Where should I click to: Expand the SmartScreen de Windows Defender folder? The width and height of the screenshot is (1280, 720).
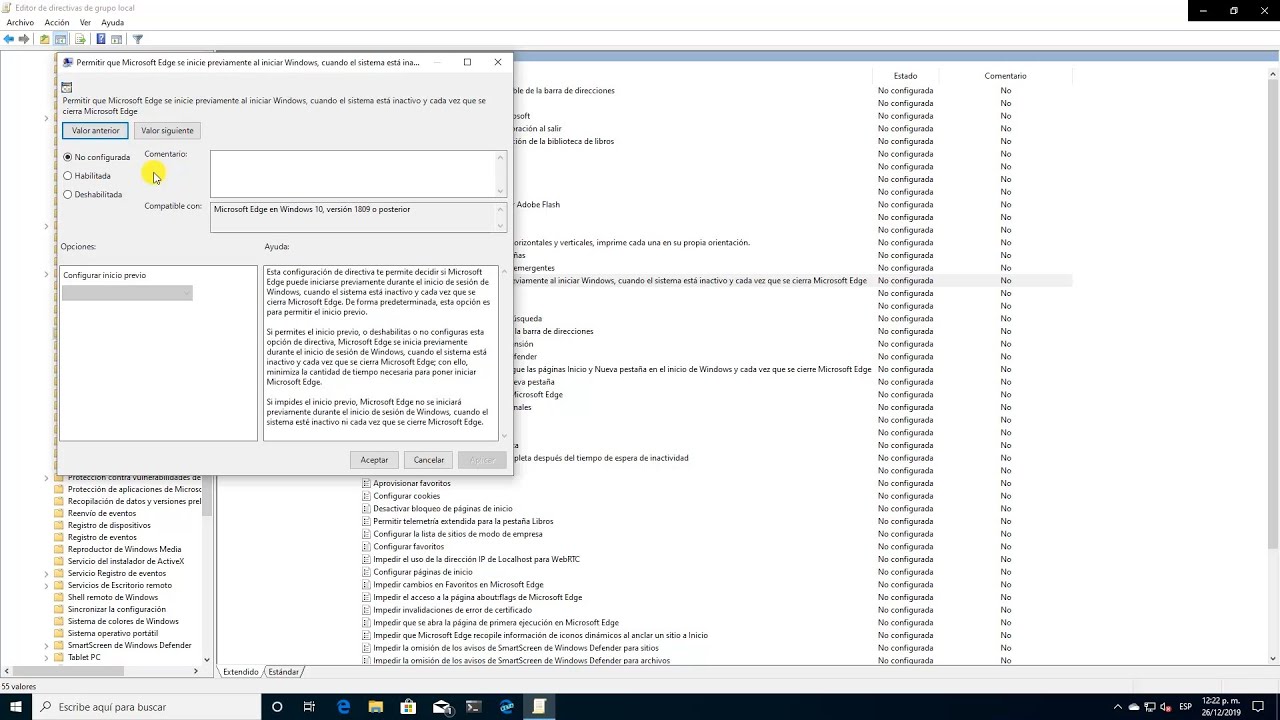click(x=46, y=645)
